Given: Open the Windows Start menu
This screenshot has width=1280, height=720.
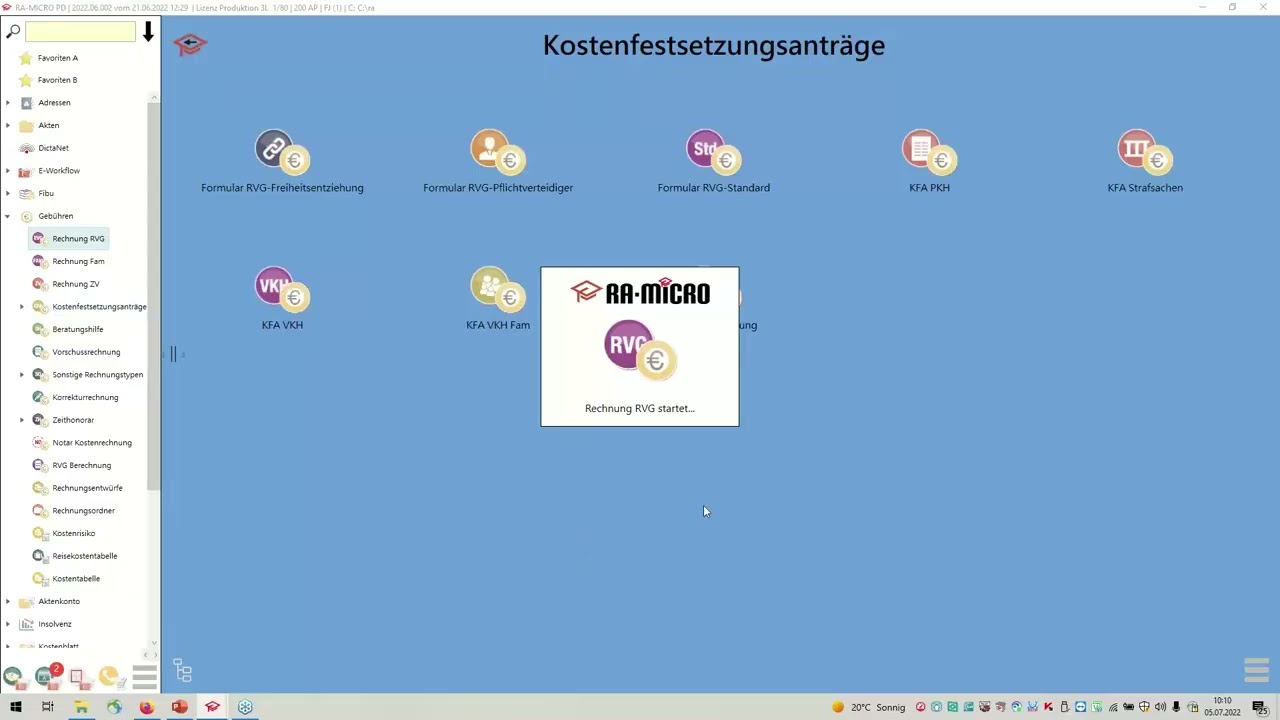Looking at the screenshot, I should click(x=16, y=707).
